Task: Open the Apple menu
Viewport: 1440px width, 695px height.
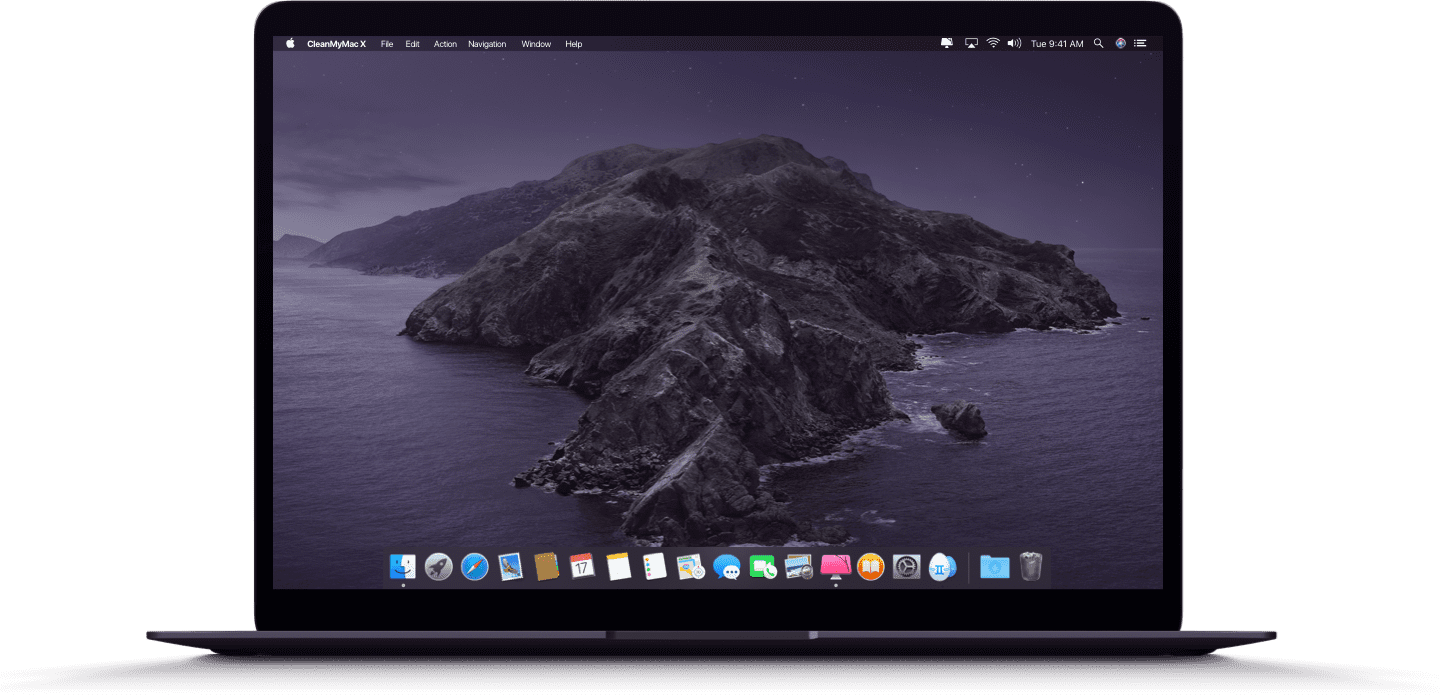Action: tap(291, 43)
